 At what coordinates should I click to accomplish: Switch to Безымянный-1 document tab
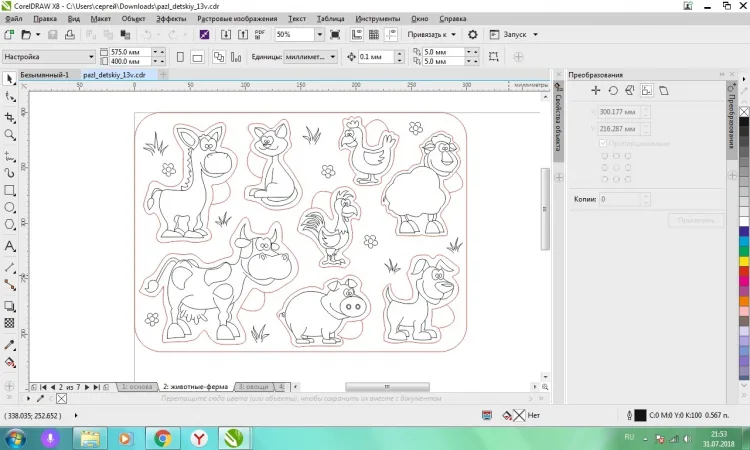44,75
